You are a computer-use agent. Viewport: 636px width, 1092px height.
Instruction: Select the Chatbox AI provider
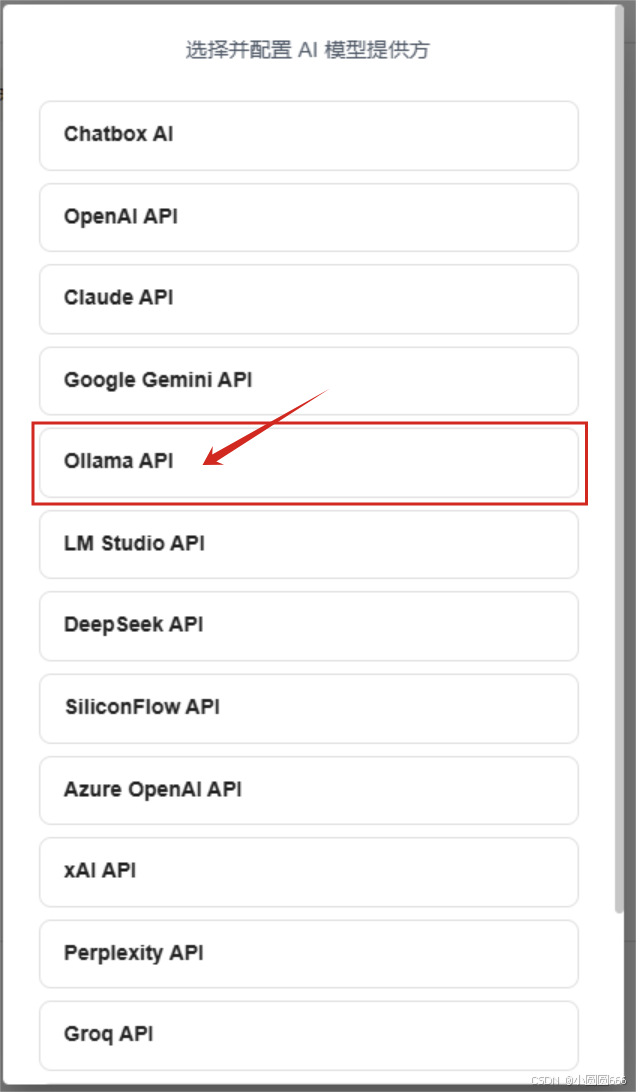[x=309, y=136]
